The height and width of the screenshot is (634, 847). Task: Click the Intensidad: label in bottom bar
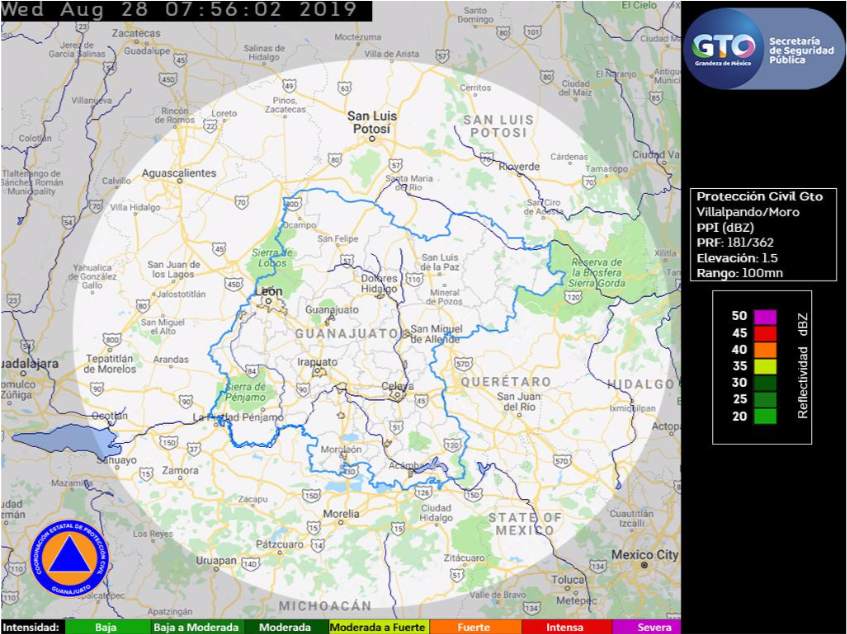click(x=31, y=627)
